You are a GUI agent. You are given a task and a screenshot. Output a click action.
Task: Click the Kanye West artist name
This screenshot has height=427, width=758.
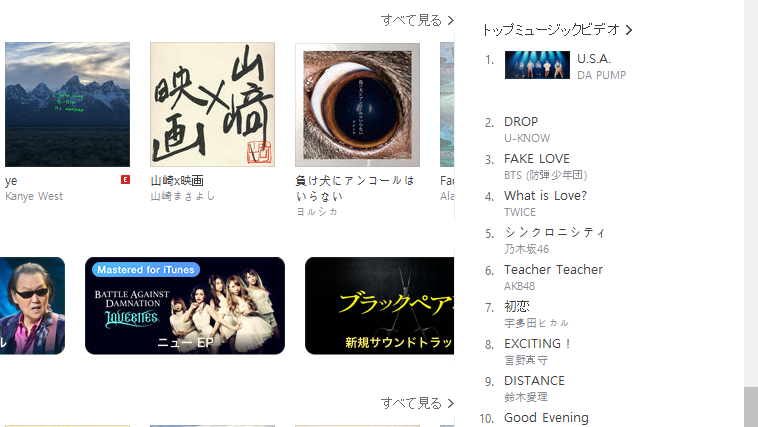(34, 196)
